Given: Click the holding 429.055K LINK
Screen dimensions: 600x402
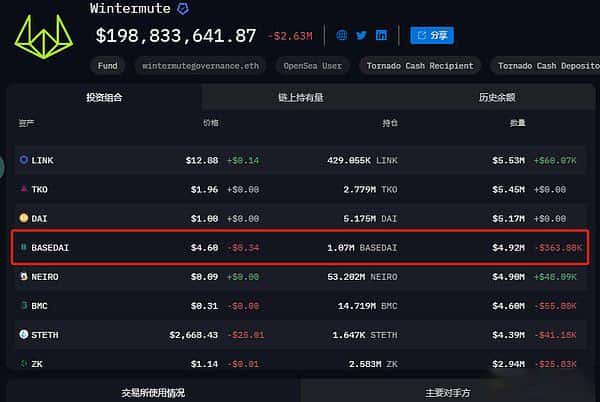Looking at the screenshot, I should [362, 160].
